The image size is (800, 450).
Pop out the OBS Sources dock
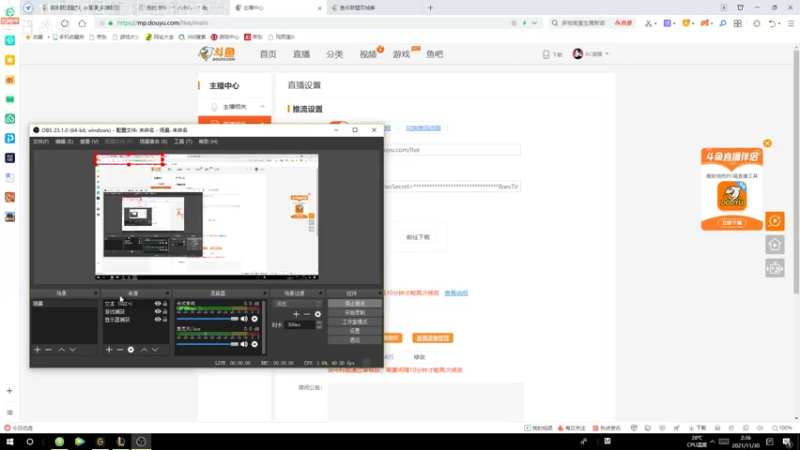(167, 293)
